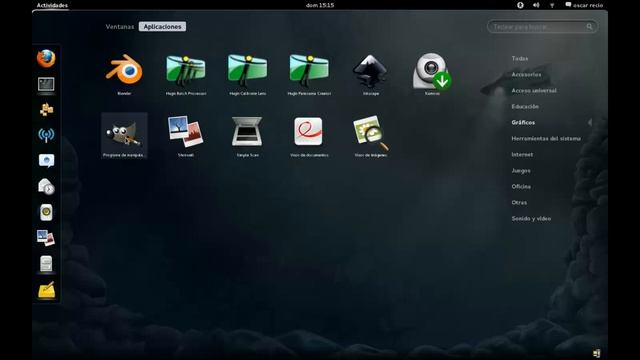
Task: Open the oscar recio user menu
Action: coord(584,5)
